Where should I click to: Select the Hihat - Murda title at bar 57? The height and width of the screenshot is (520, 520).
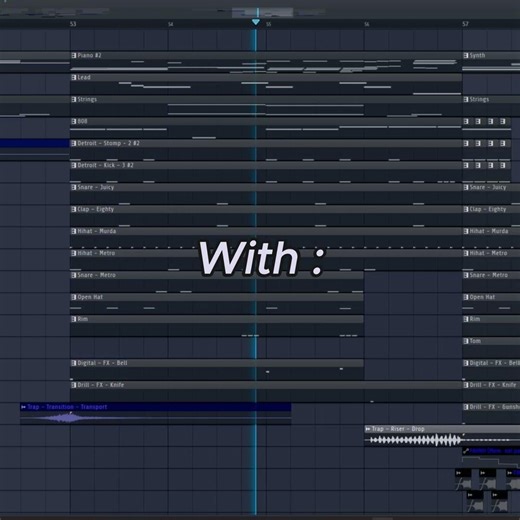coord(489,231)
